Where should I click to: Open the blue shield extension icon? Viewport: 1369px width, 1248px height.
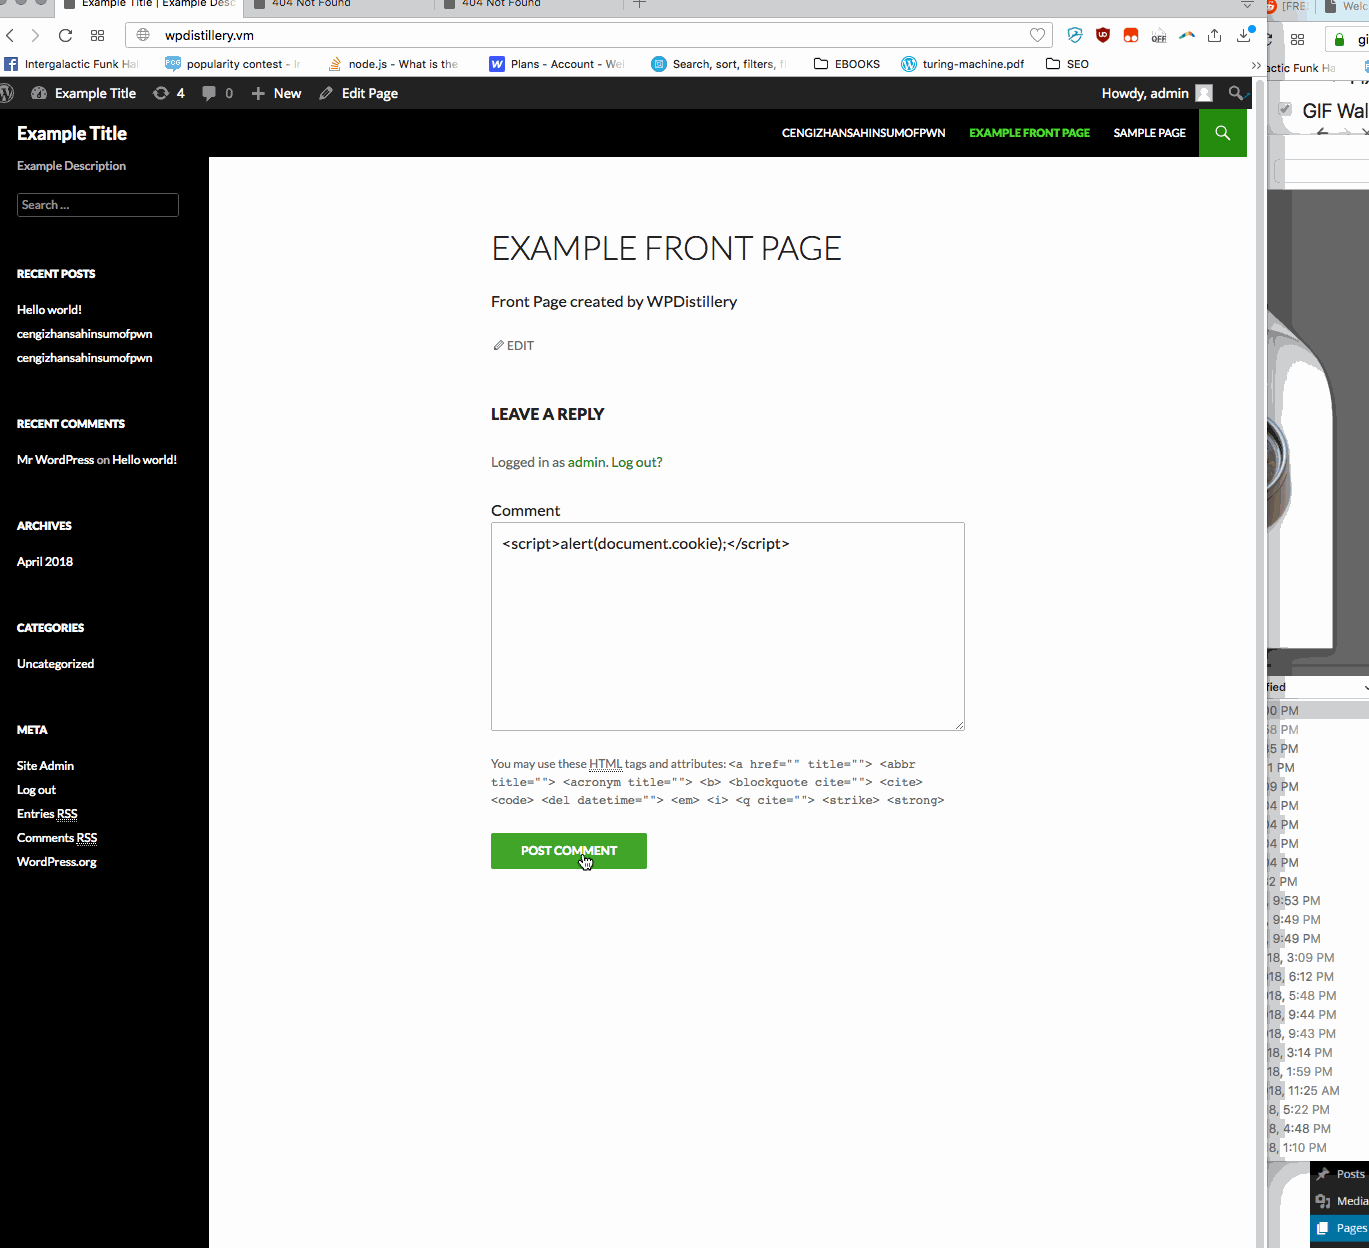click(x=1075, y=35)
